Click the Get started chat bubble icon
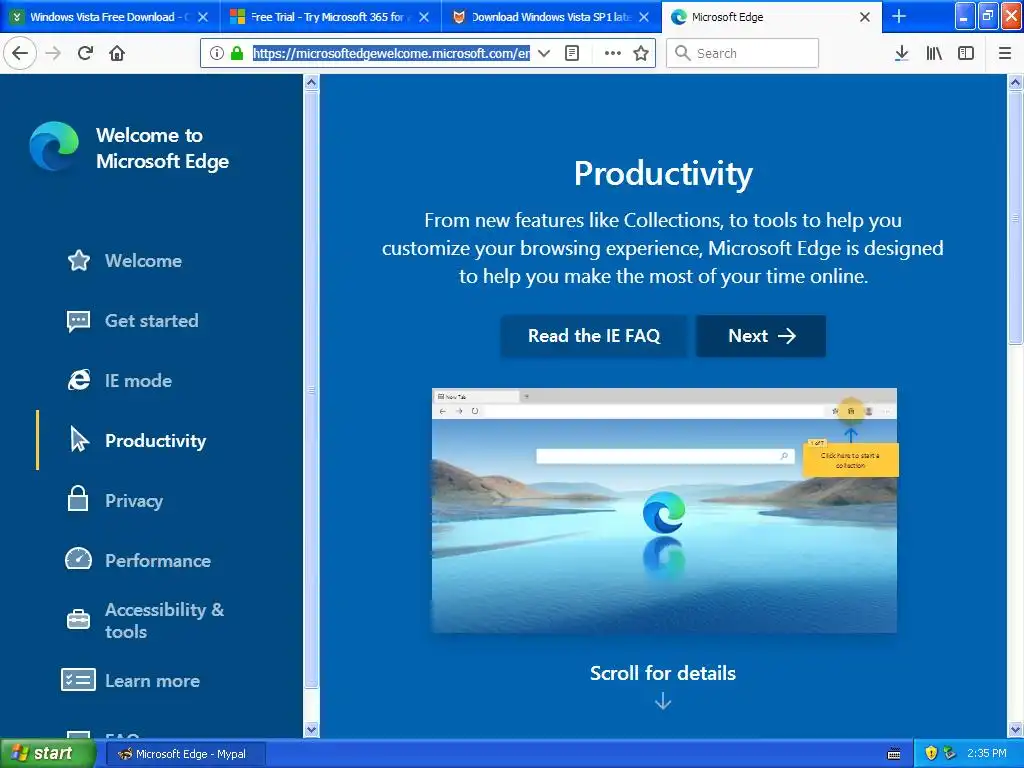This screenshot has width=1024, height=768. (x=78, y=321)
